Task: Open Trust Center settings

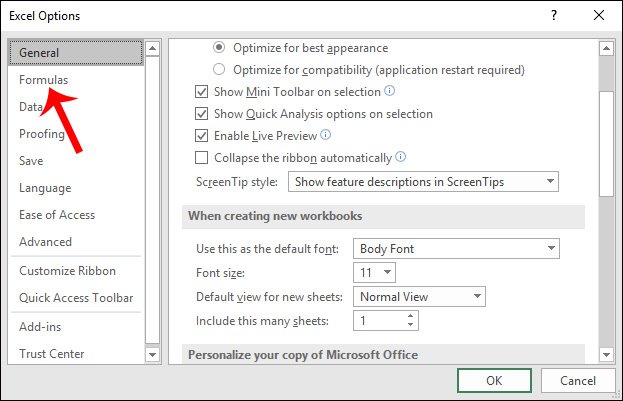Action: coord(52,354)
